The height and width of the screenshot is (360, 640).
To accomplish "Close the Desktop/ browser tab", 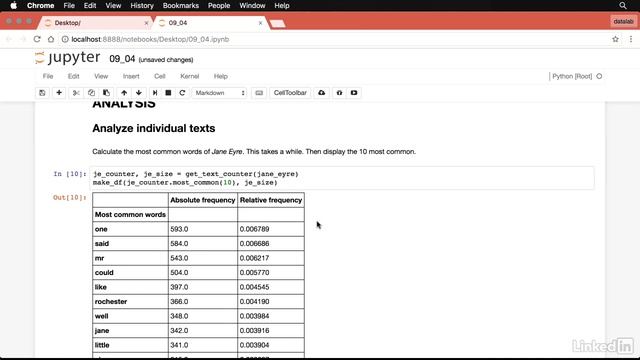I will [x=146, y=23].
